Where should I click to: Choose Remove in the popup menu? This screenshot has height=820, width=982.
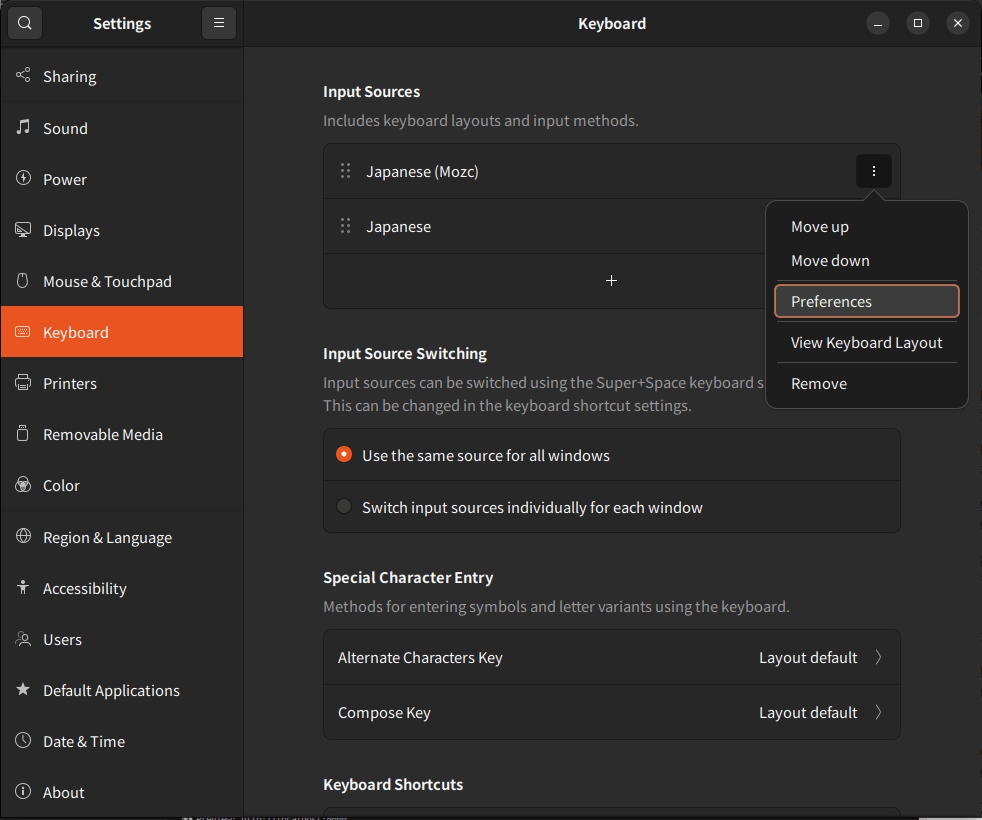819,383
